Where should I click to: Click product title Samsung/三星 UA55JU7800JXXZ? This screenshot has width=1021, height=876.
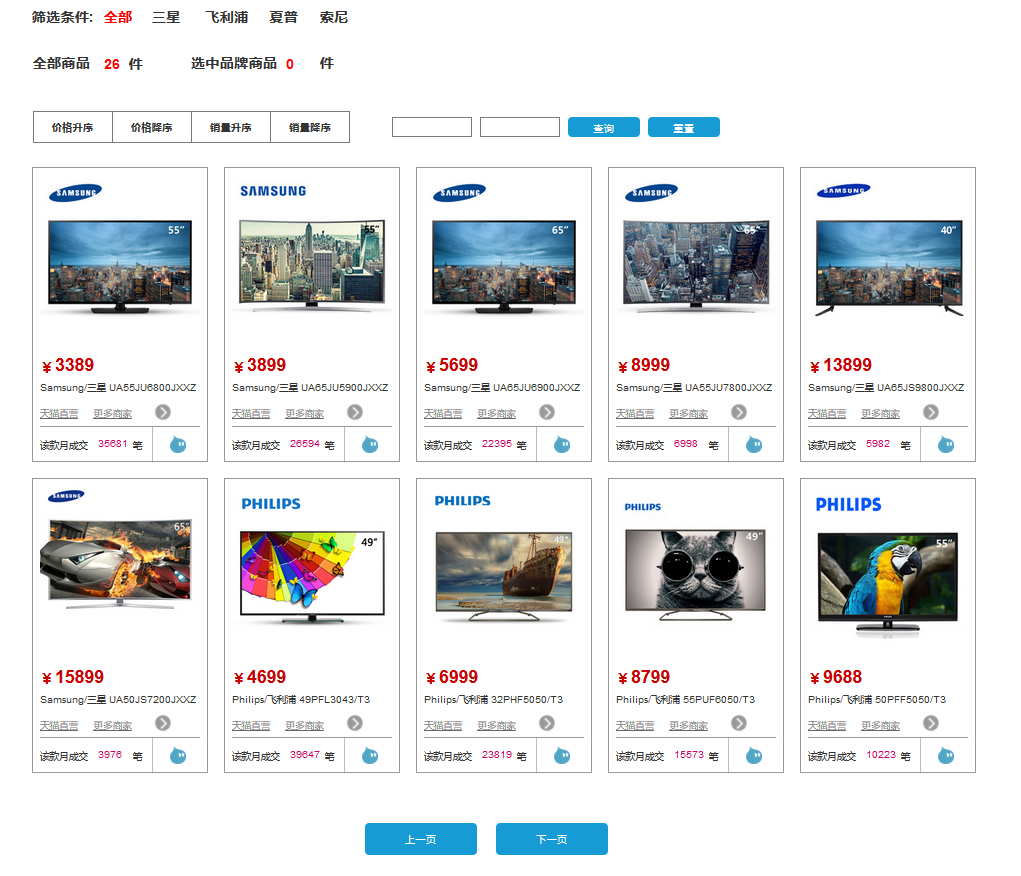coord(694,388)
